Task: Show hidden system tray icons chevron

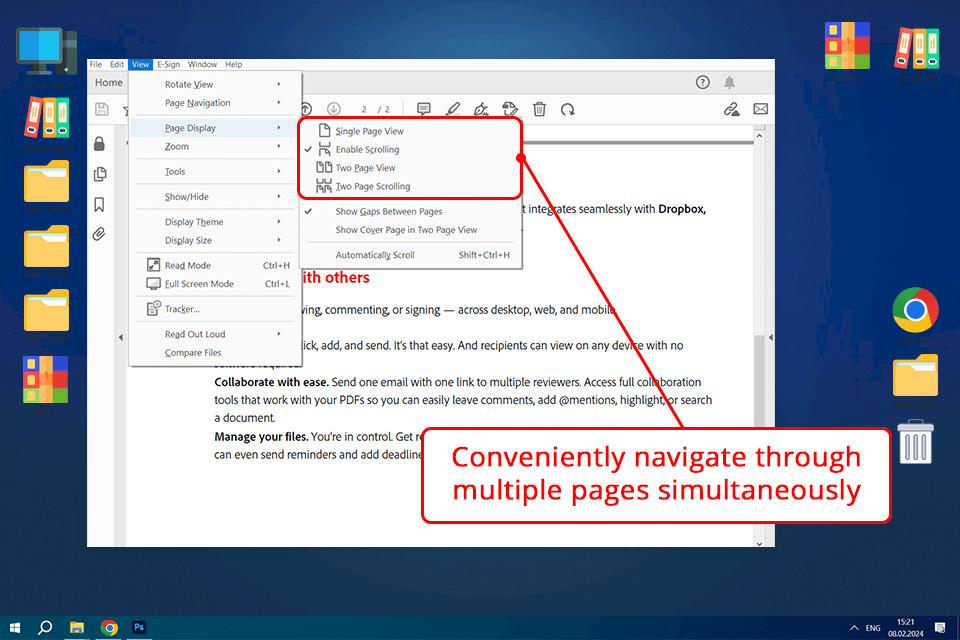Action: [853, 628]
